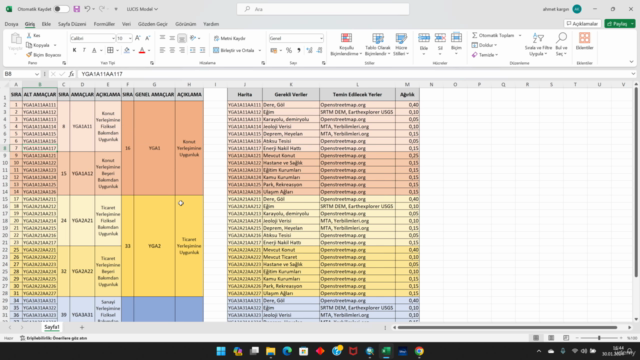The height and width of the screenshot is (360, 640).
Task: Open the Gözden Geçir tab
Action: (x=153, y=24)
